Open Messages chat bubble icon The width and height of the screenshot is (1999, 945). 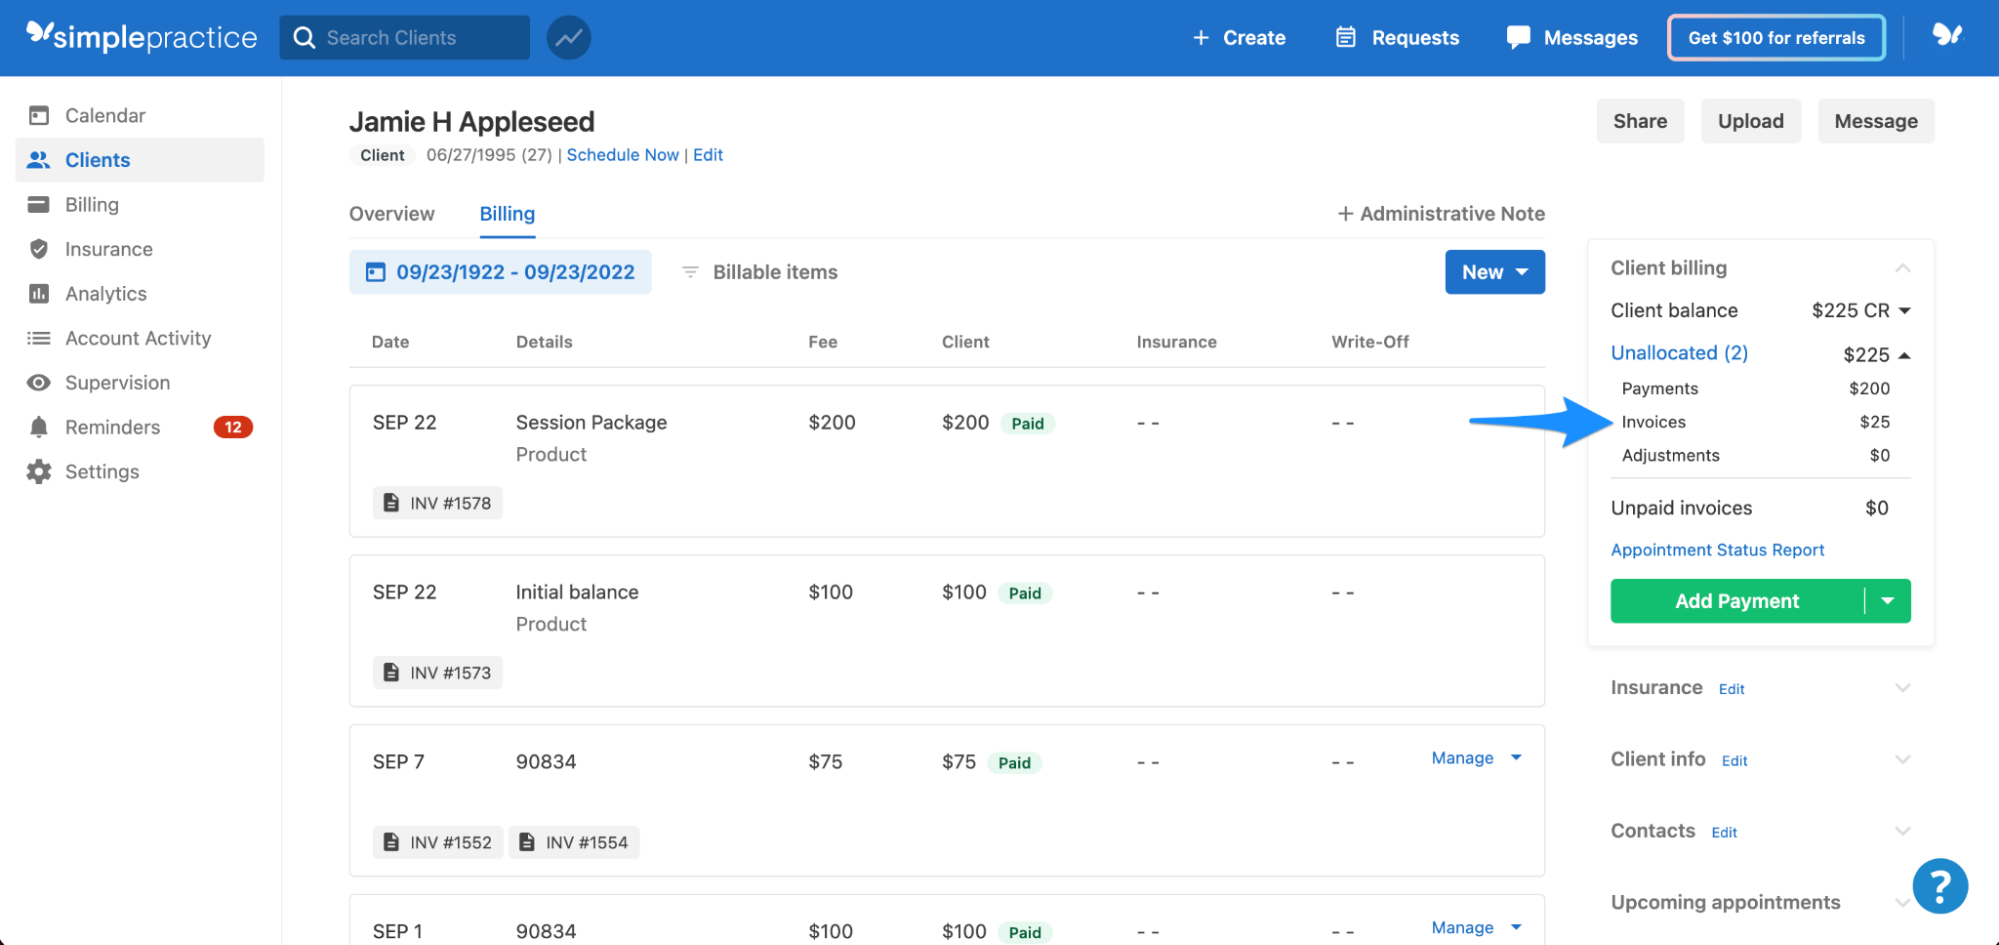pyautogui.click(x=1518, y=38)
